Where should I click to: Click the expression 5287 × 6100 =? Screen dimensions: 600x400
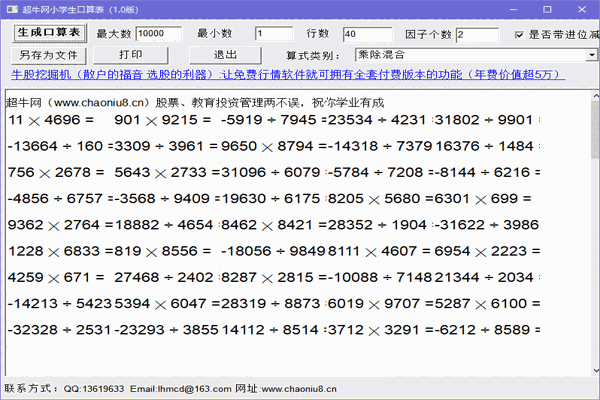(x=488, y=304)
